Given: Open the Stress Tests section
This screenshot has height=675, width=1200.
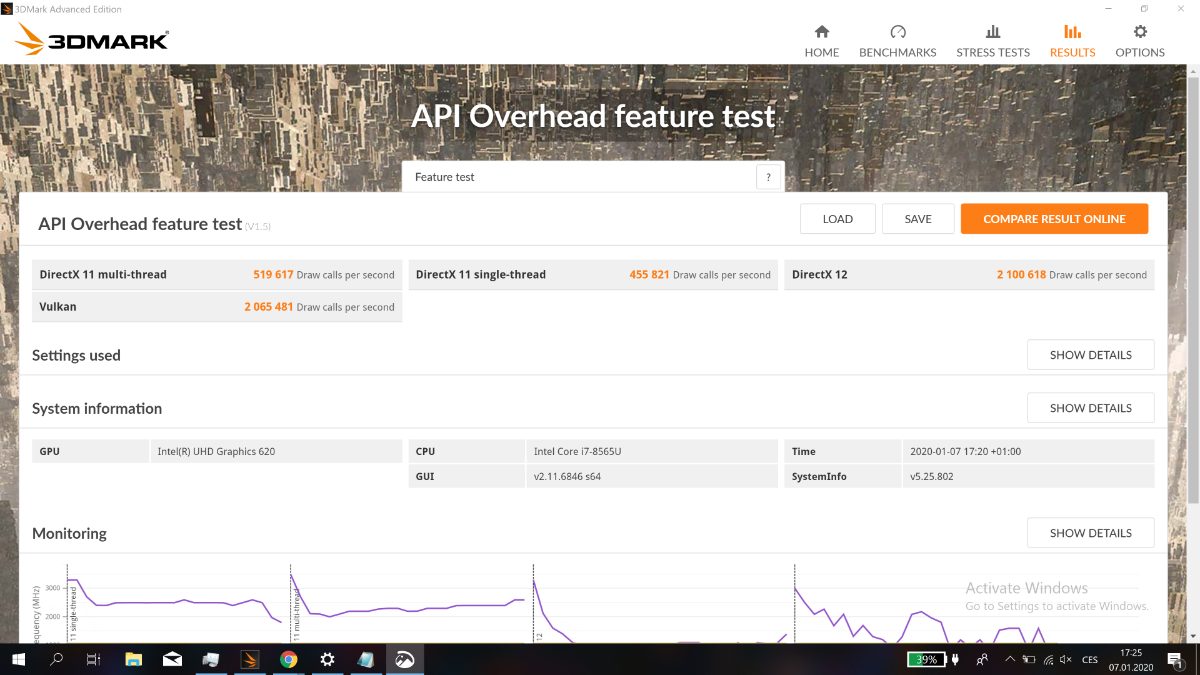Looking at the screenshot, I should 992,41.
